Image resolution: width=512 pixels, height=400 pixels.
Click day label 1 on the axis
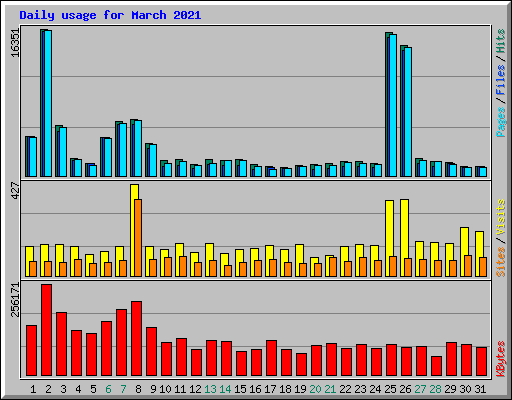tap(33, 389)
